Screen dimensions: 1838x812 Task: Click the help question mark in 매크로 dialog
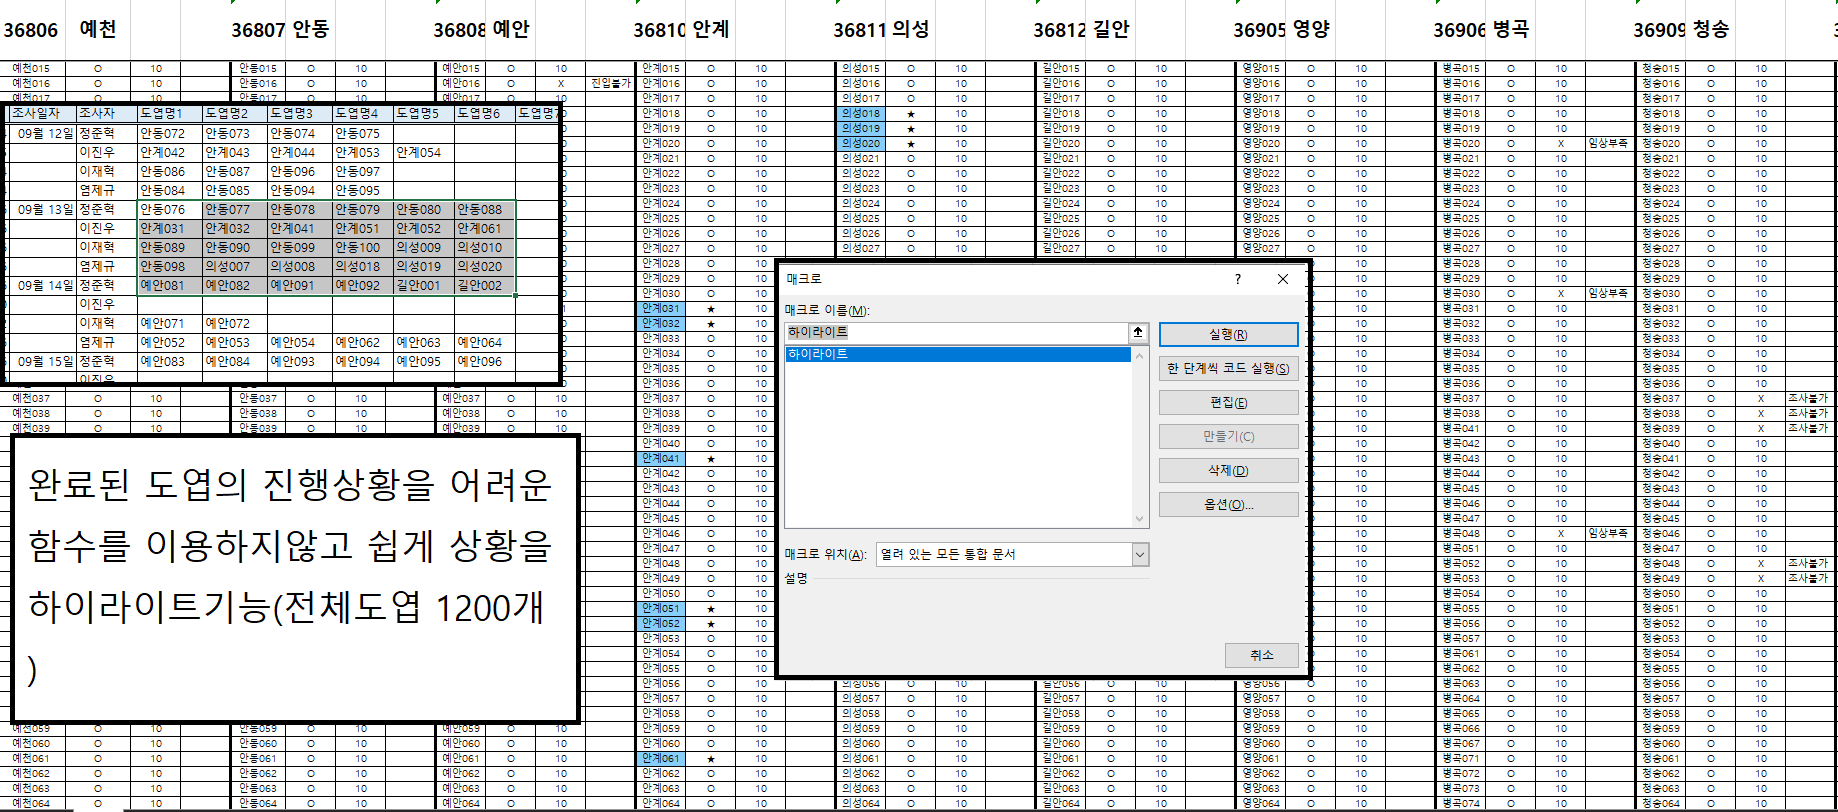pyautogui.click(x=1238, y=279)
